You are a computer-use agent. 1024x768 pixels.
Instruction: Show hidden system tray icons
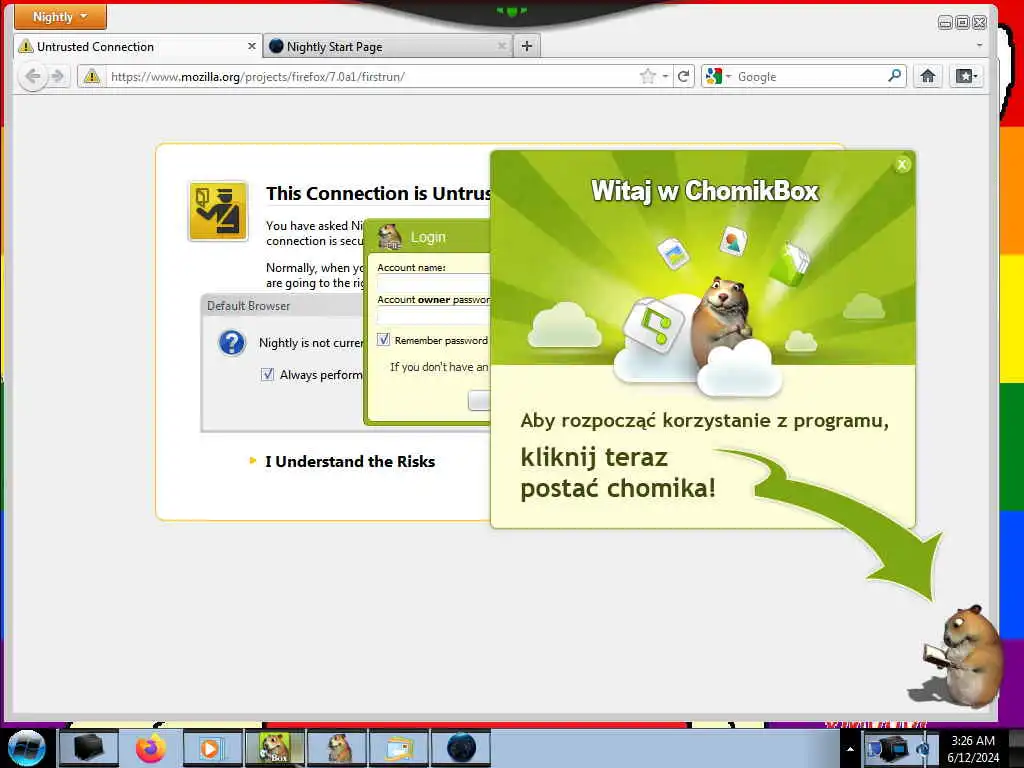[850, 749]
